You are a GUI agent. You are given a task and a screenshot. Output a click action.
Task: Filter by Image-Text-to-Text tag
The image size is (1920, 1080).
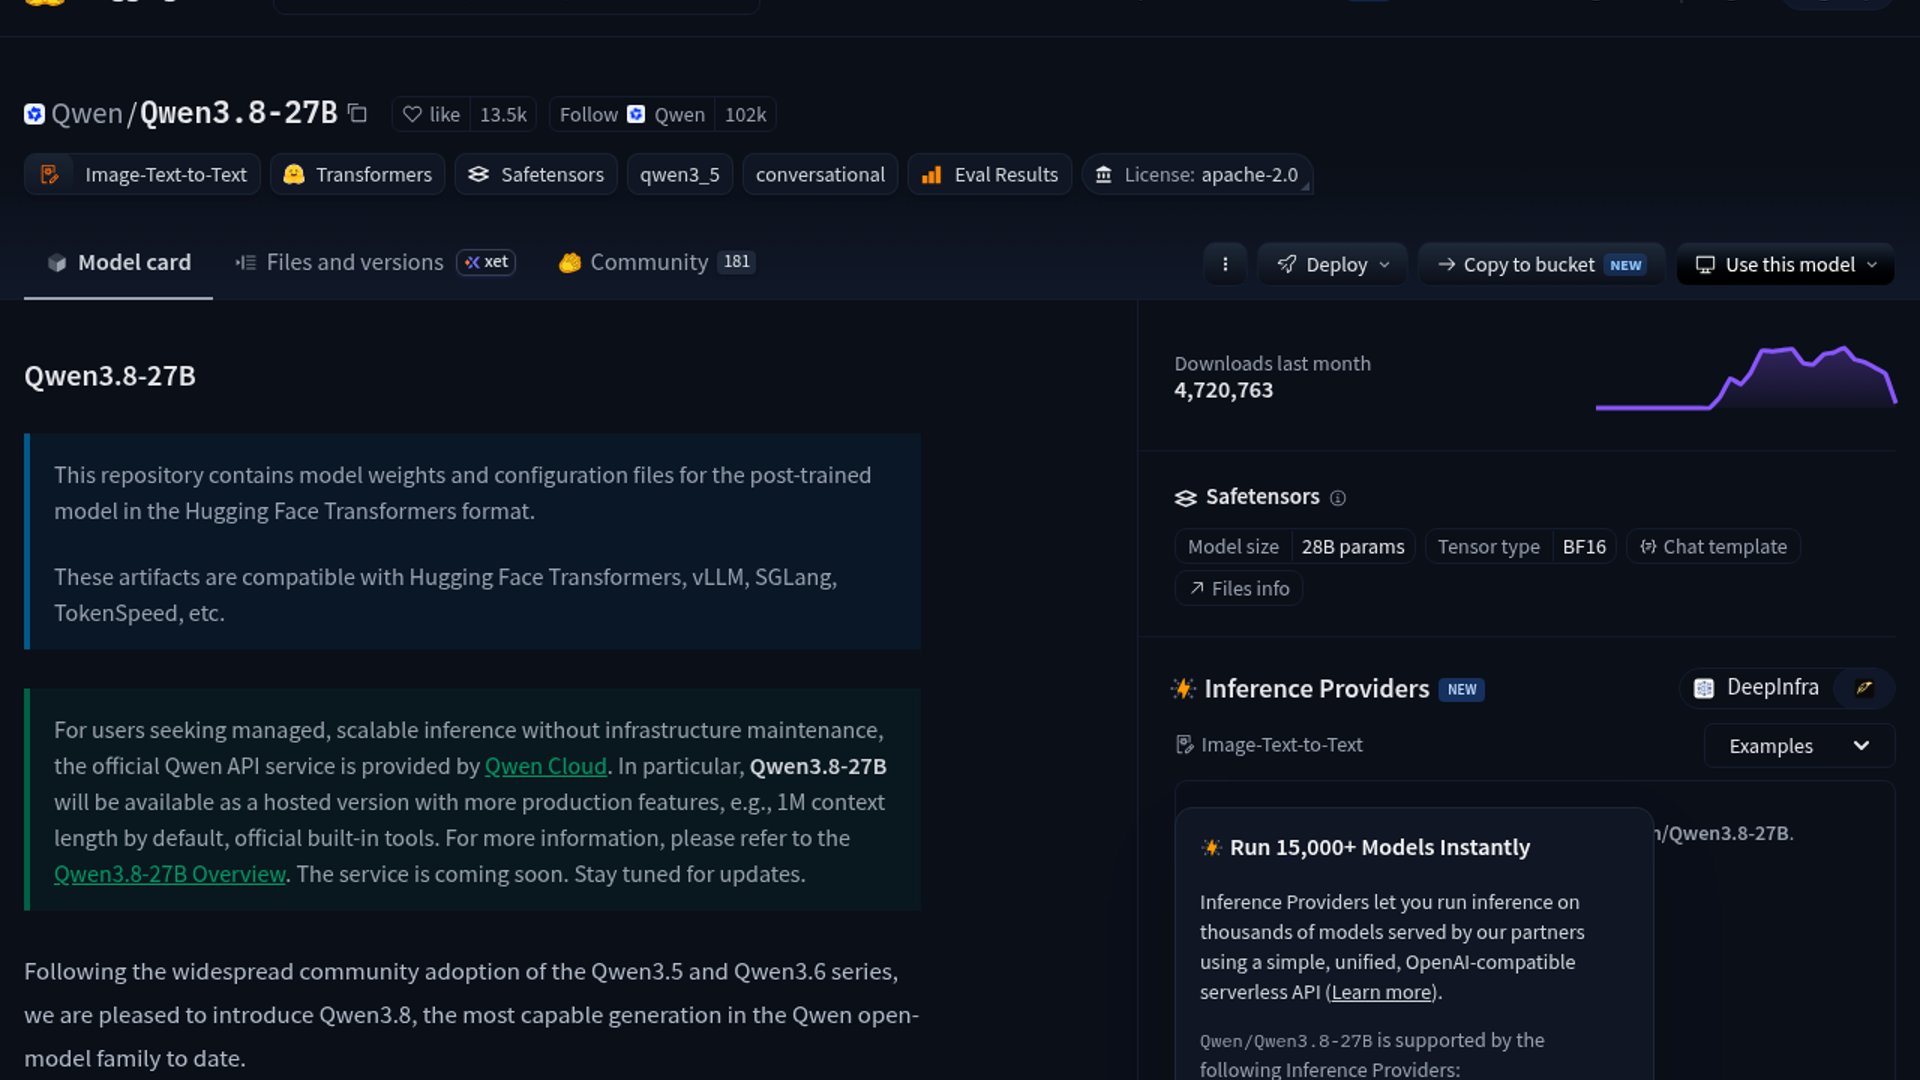click(x=142, y=175)
